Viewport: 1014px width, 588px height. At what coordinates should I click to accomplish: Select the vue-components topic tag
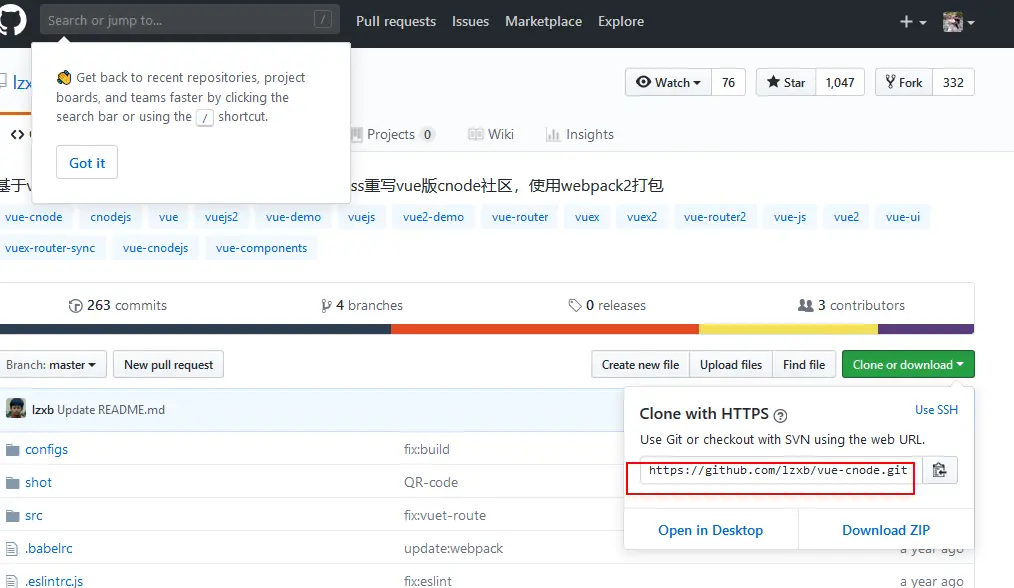[261, 248]
